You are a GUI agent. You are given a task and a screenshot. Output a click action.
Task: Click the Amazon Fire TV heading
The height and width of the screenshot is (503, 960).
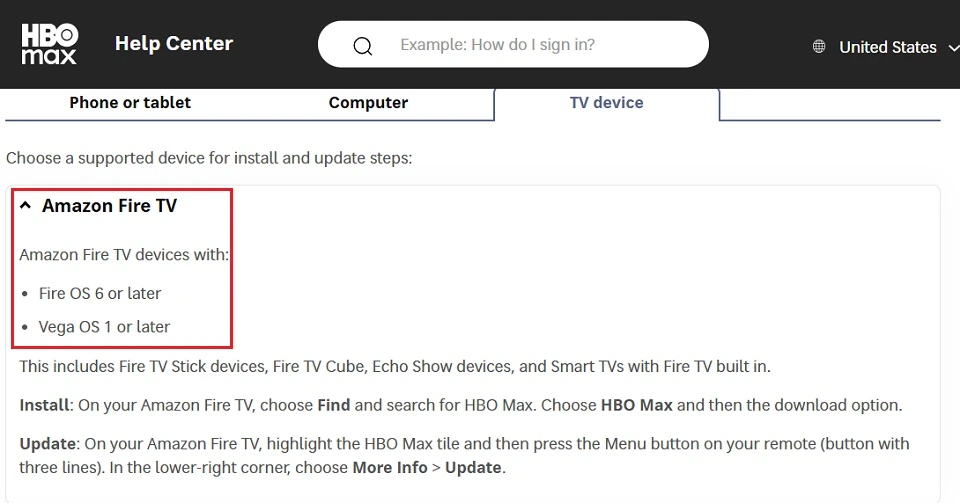tap(109, 206)
